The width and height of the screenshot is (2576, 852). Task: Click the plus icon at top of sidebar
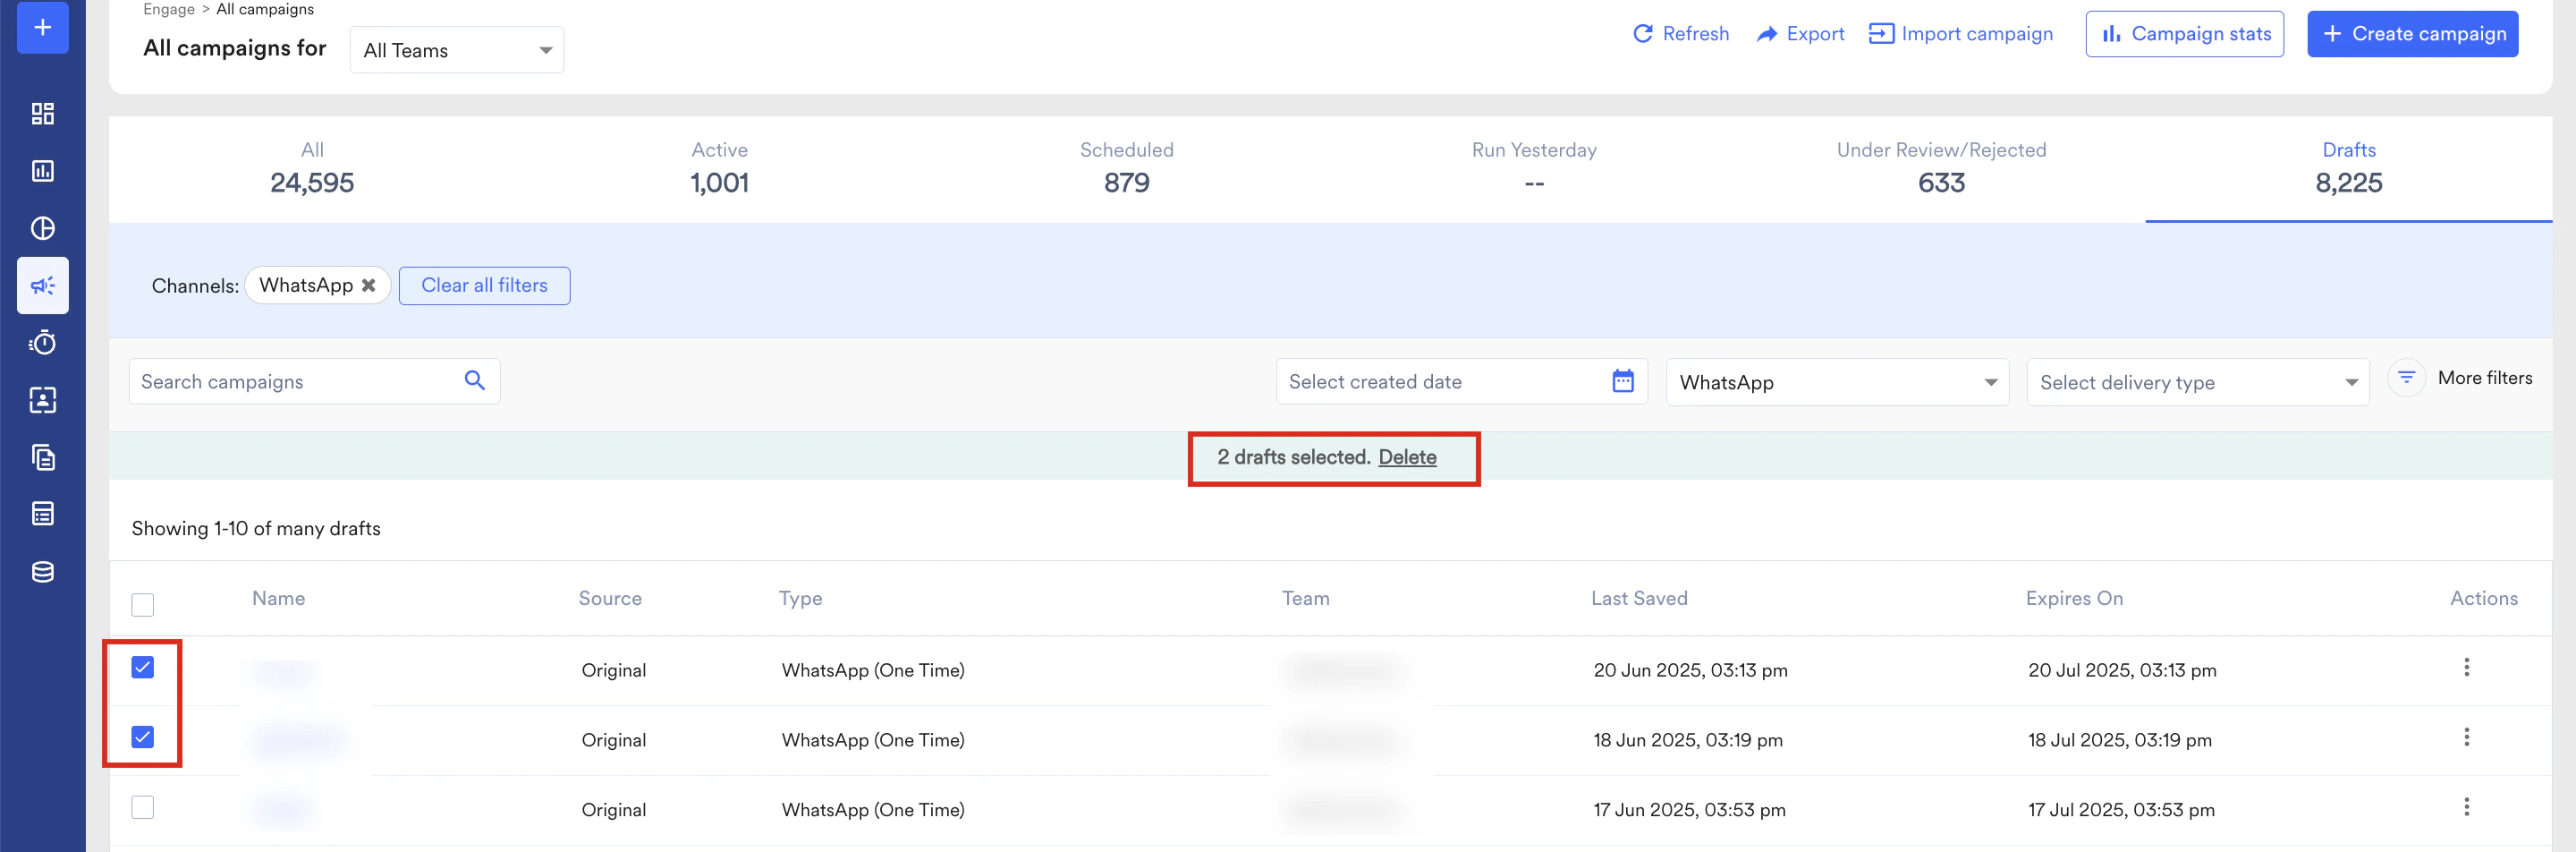(x=42, y=27)
